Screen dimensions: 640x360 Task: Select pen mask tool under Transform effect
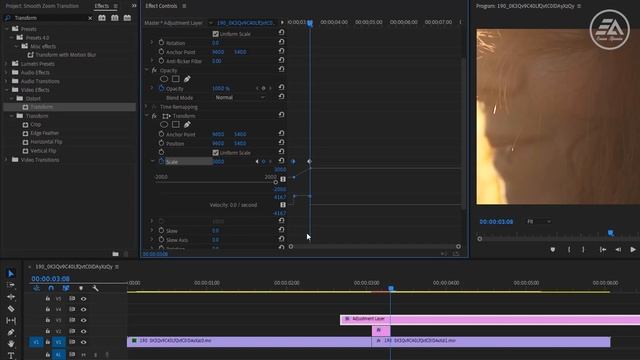pyautogui.click(x=187, y=124)
